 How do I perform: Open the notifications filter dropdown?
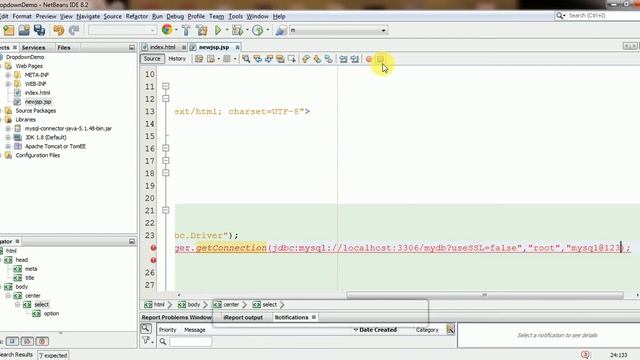tap(147, 340)
